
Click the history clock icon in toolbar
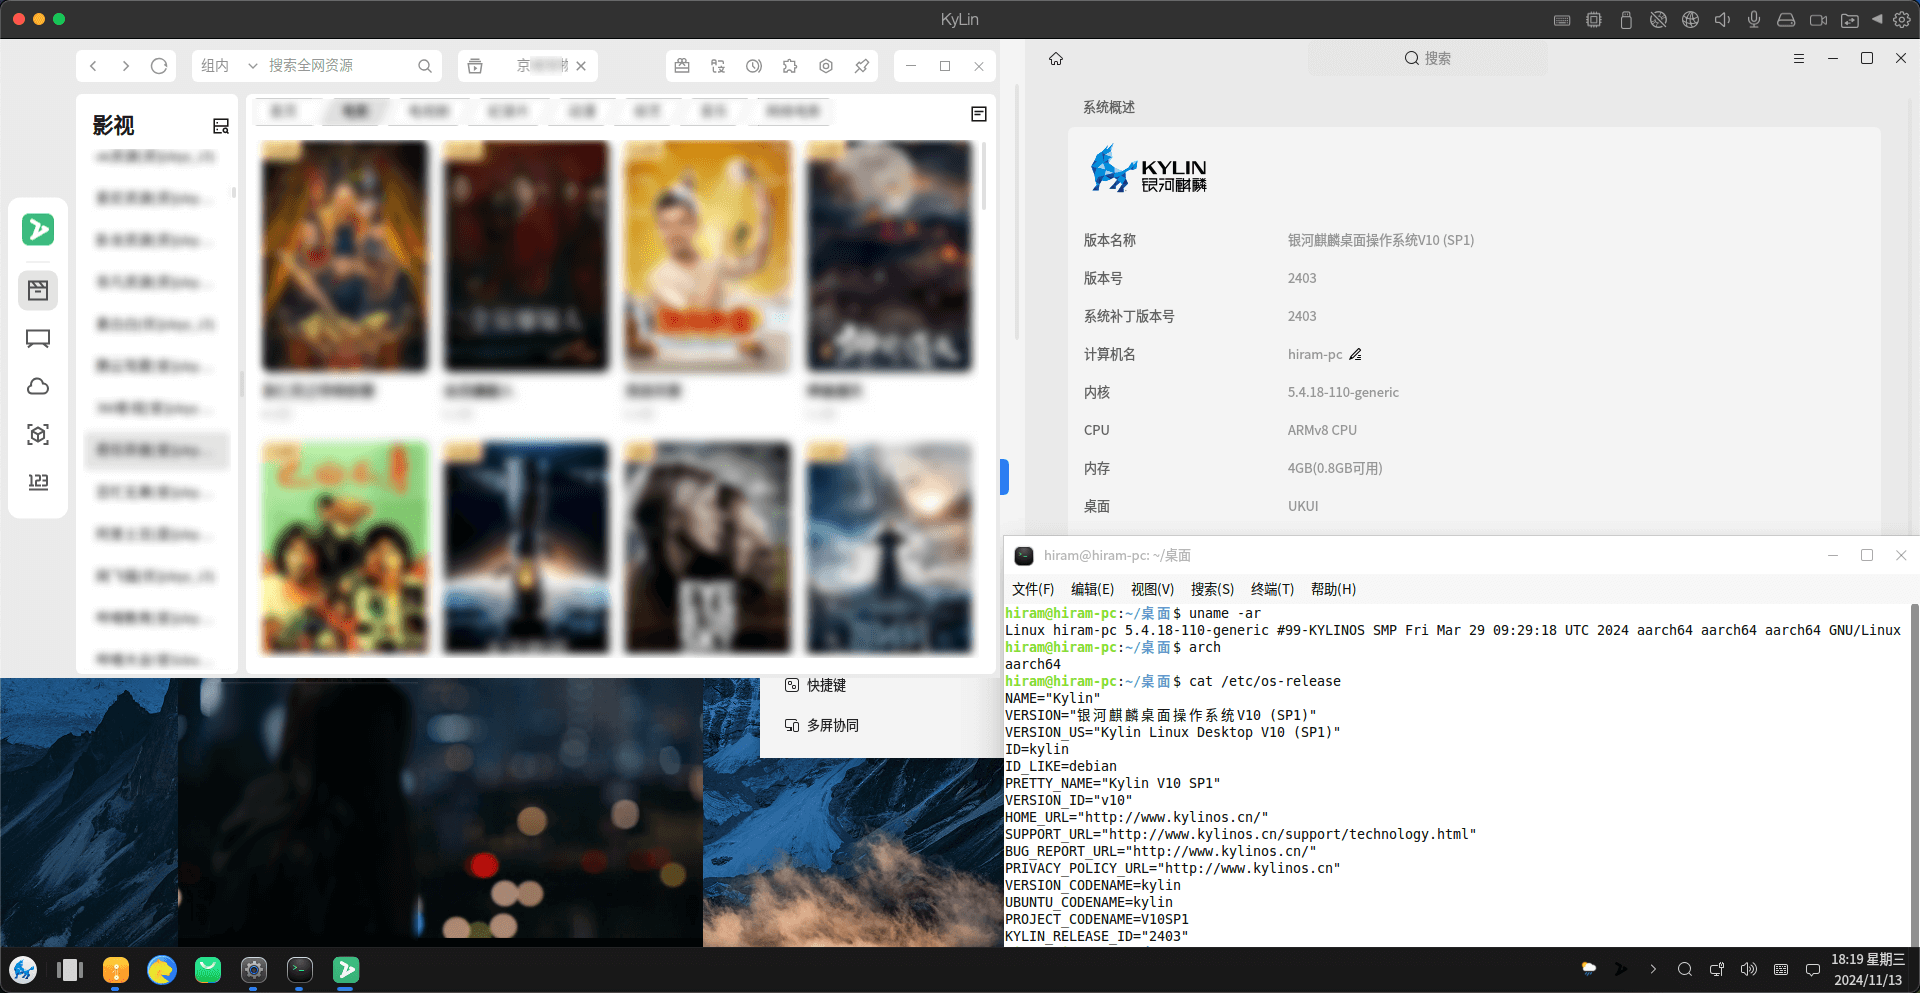click(754, 66)
